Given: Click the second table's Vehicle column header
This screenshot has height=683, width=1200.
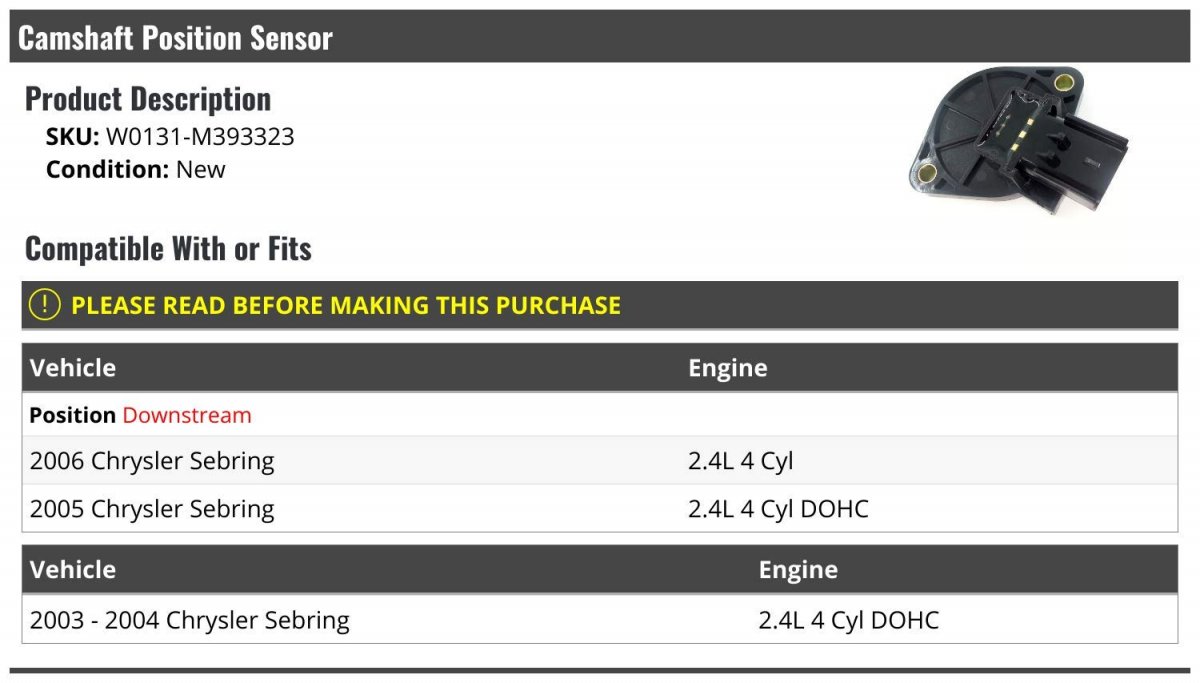Looking at the screenshot, I should click(x=73, y=570).
